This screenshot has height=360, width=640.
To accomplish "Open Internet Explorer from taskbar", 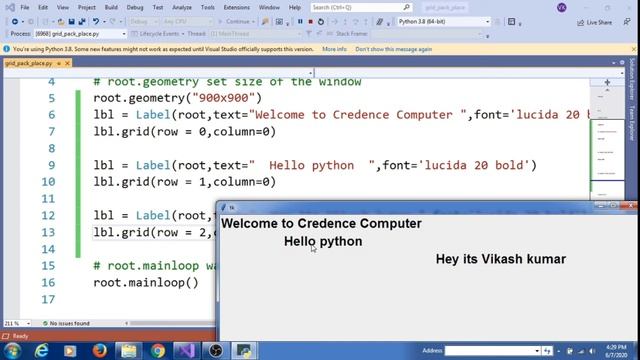I will 41,351.
